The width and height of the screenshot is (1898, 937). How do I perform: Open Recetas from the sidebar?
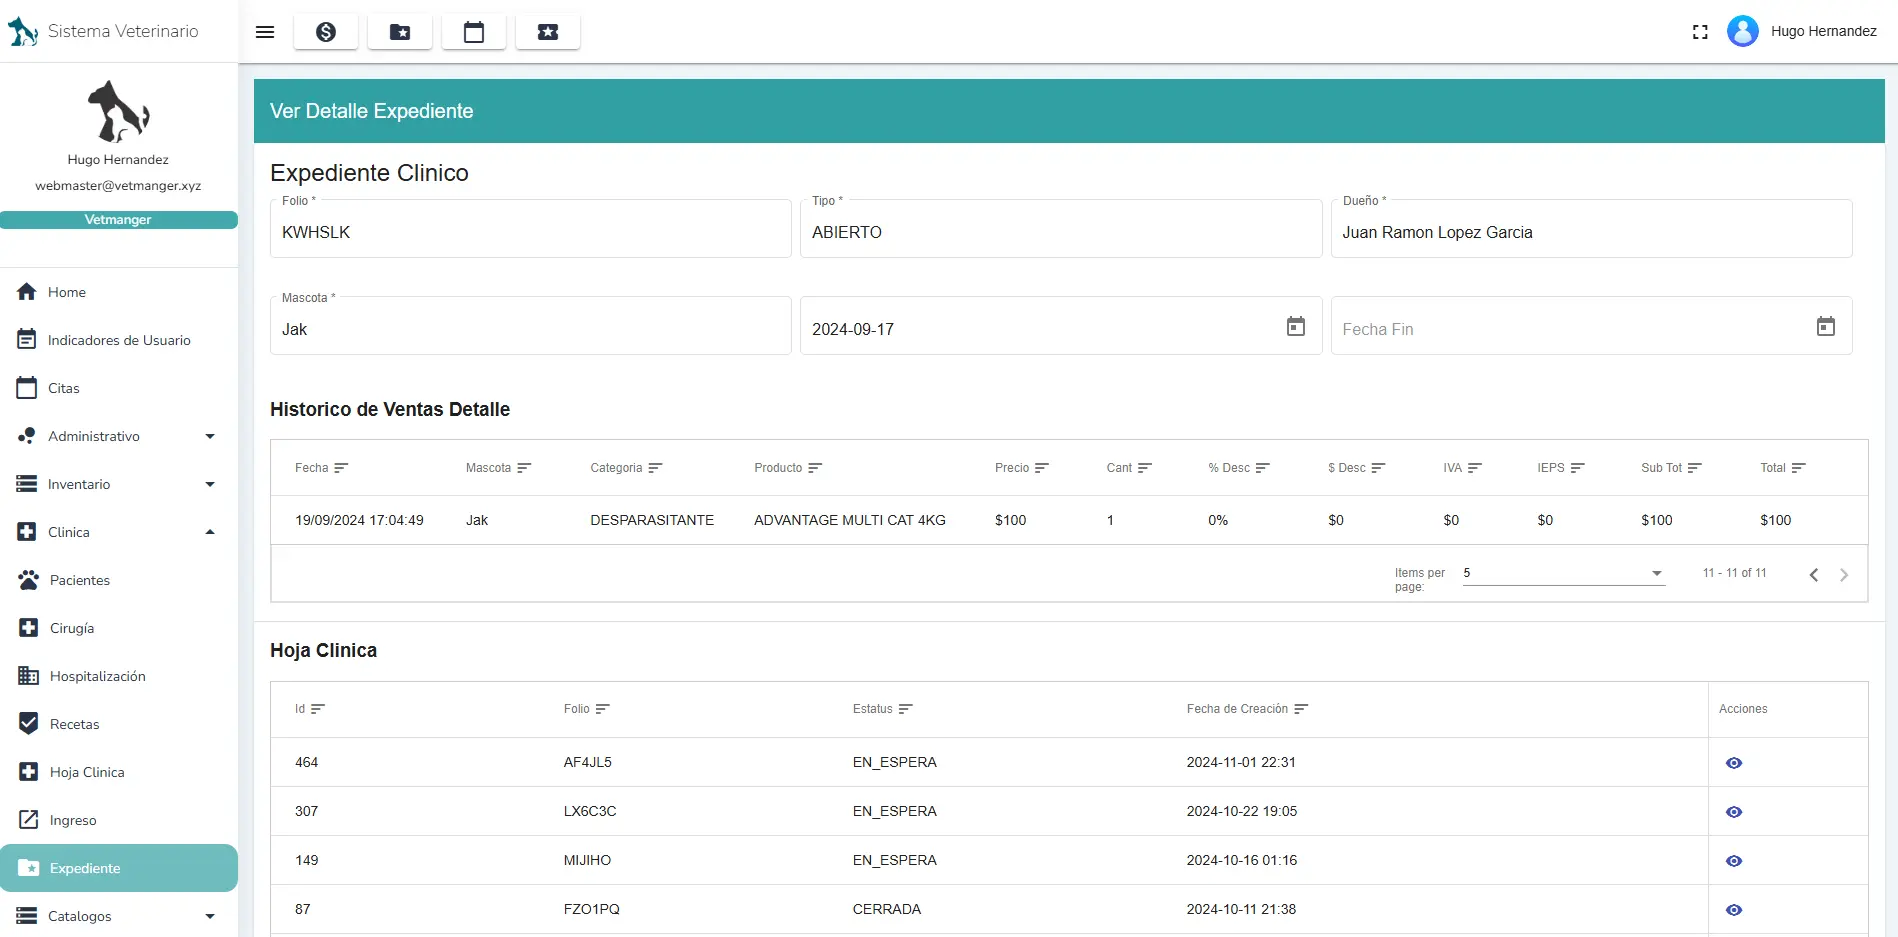point(119,724)
